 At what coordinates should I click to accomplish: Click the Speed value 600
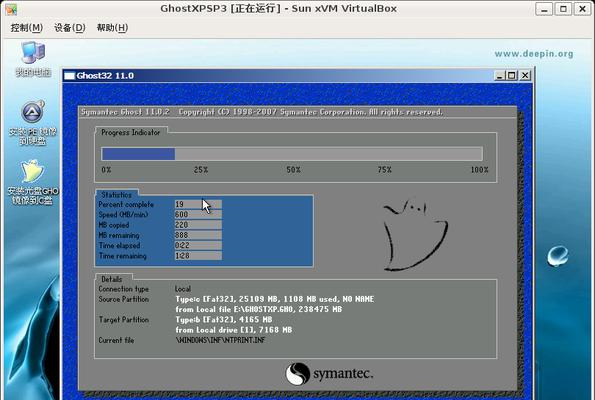click(x=198, y=214)
